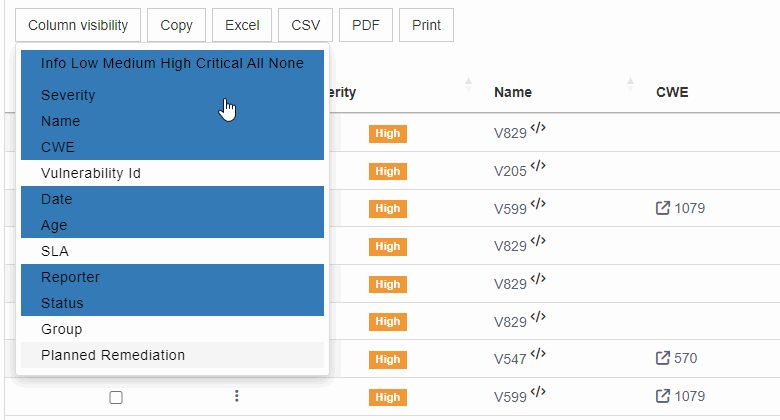Viewport: 780px width, 420px height.
Task: Export the table with the Excel button
Action: (242, 25)
